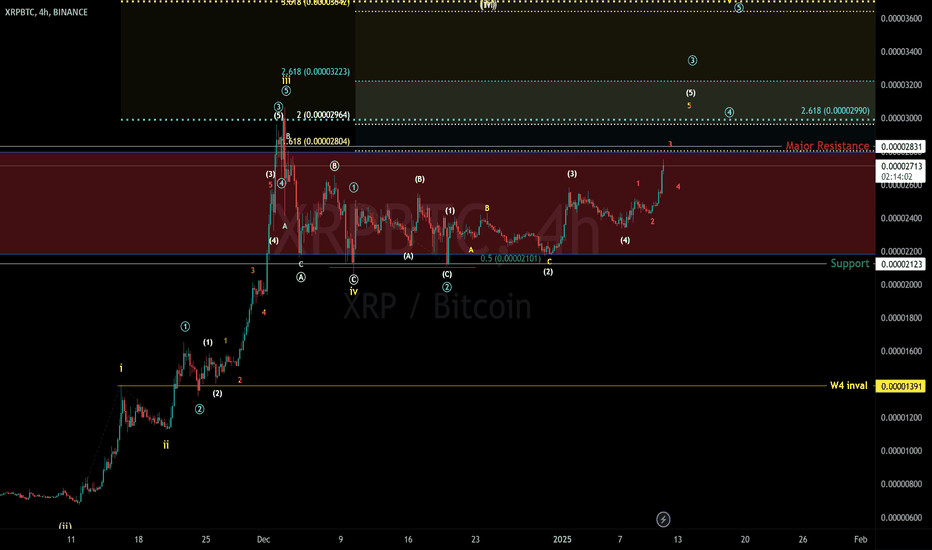
Task: Click the XRPBTC, 4h, BINANCE chart title
Action: coord(46,12)
